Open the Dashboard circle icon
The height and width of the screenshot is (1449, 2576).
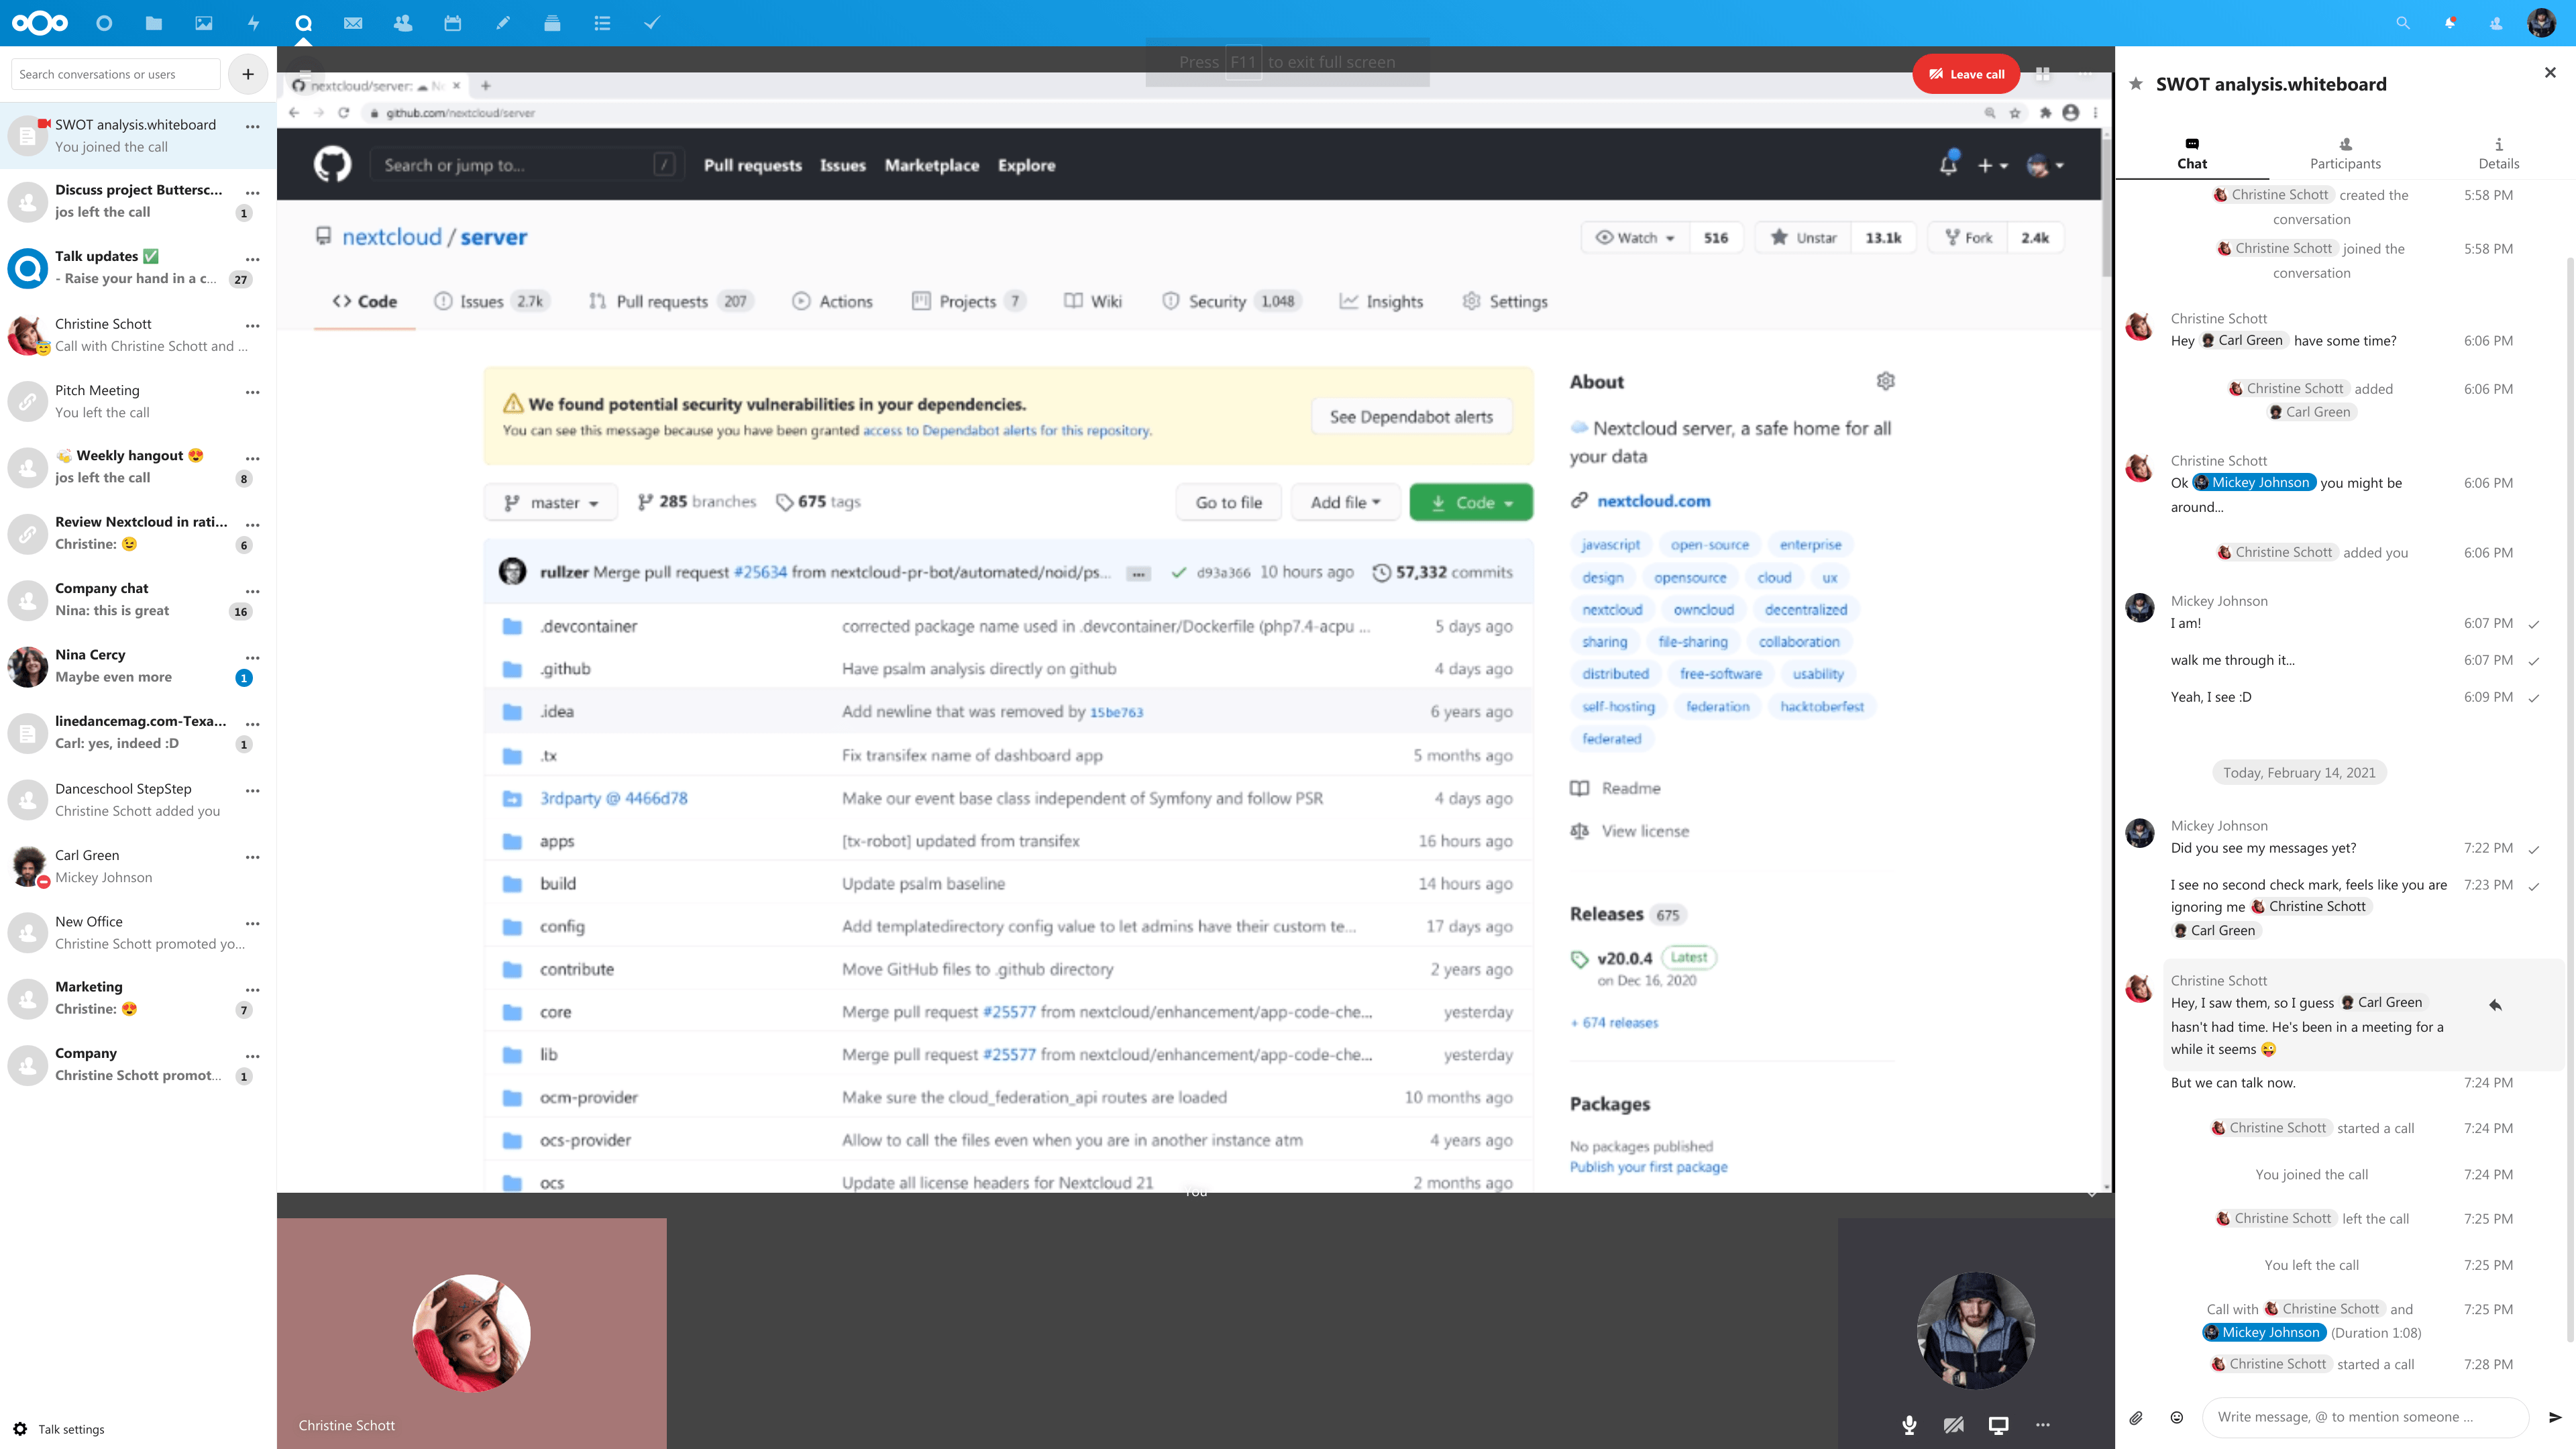point(104,23)
